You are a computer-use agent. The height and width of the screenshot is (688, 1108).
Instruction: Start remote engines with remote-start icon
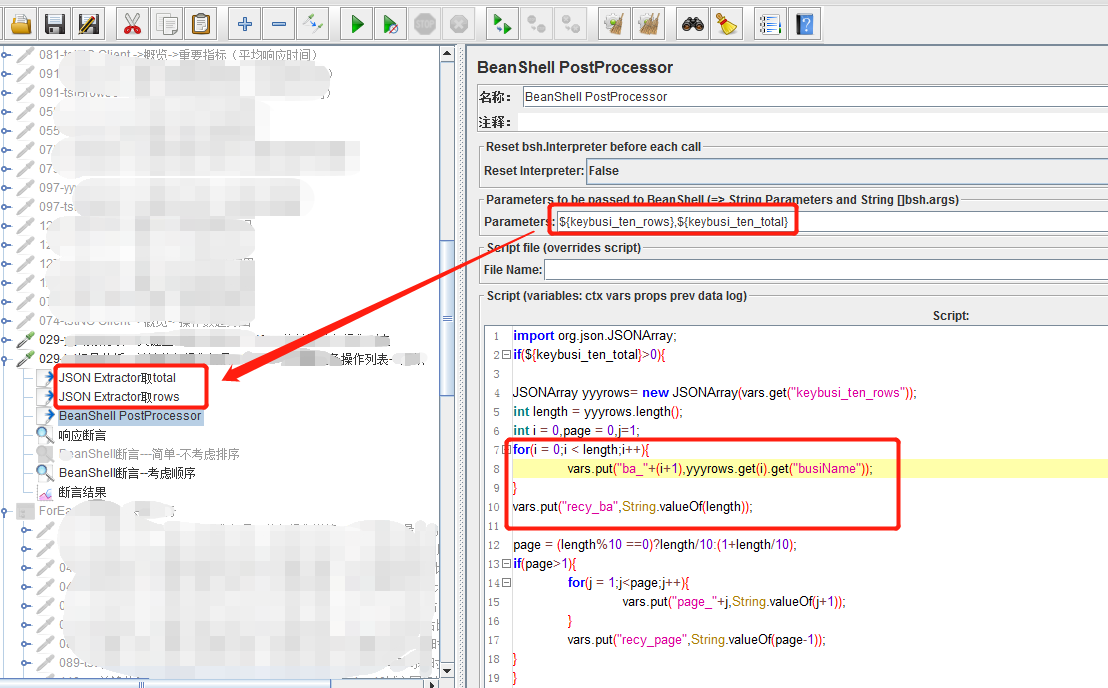[x=502, y=25]
